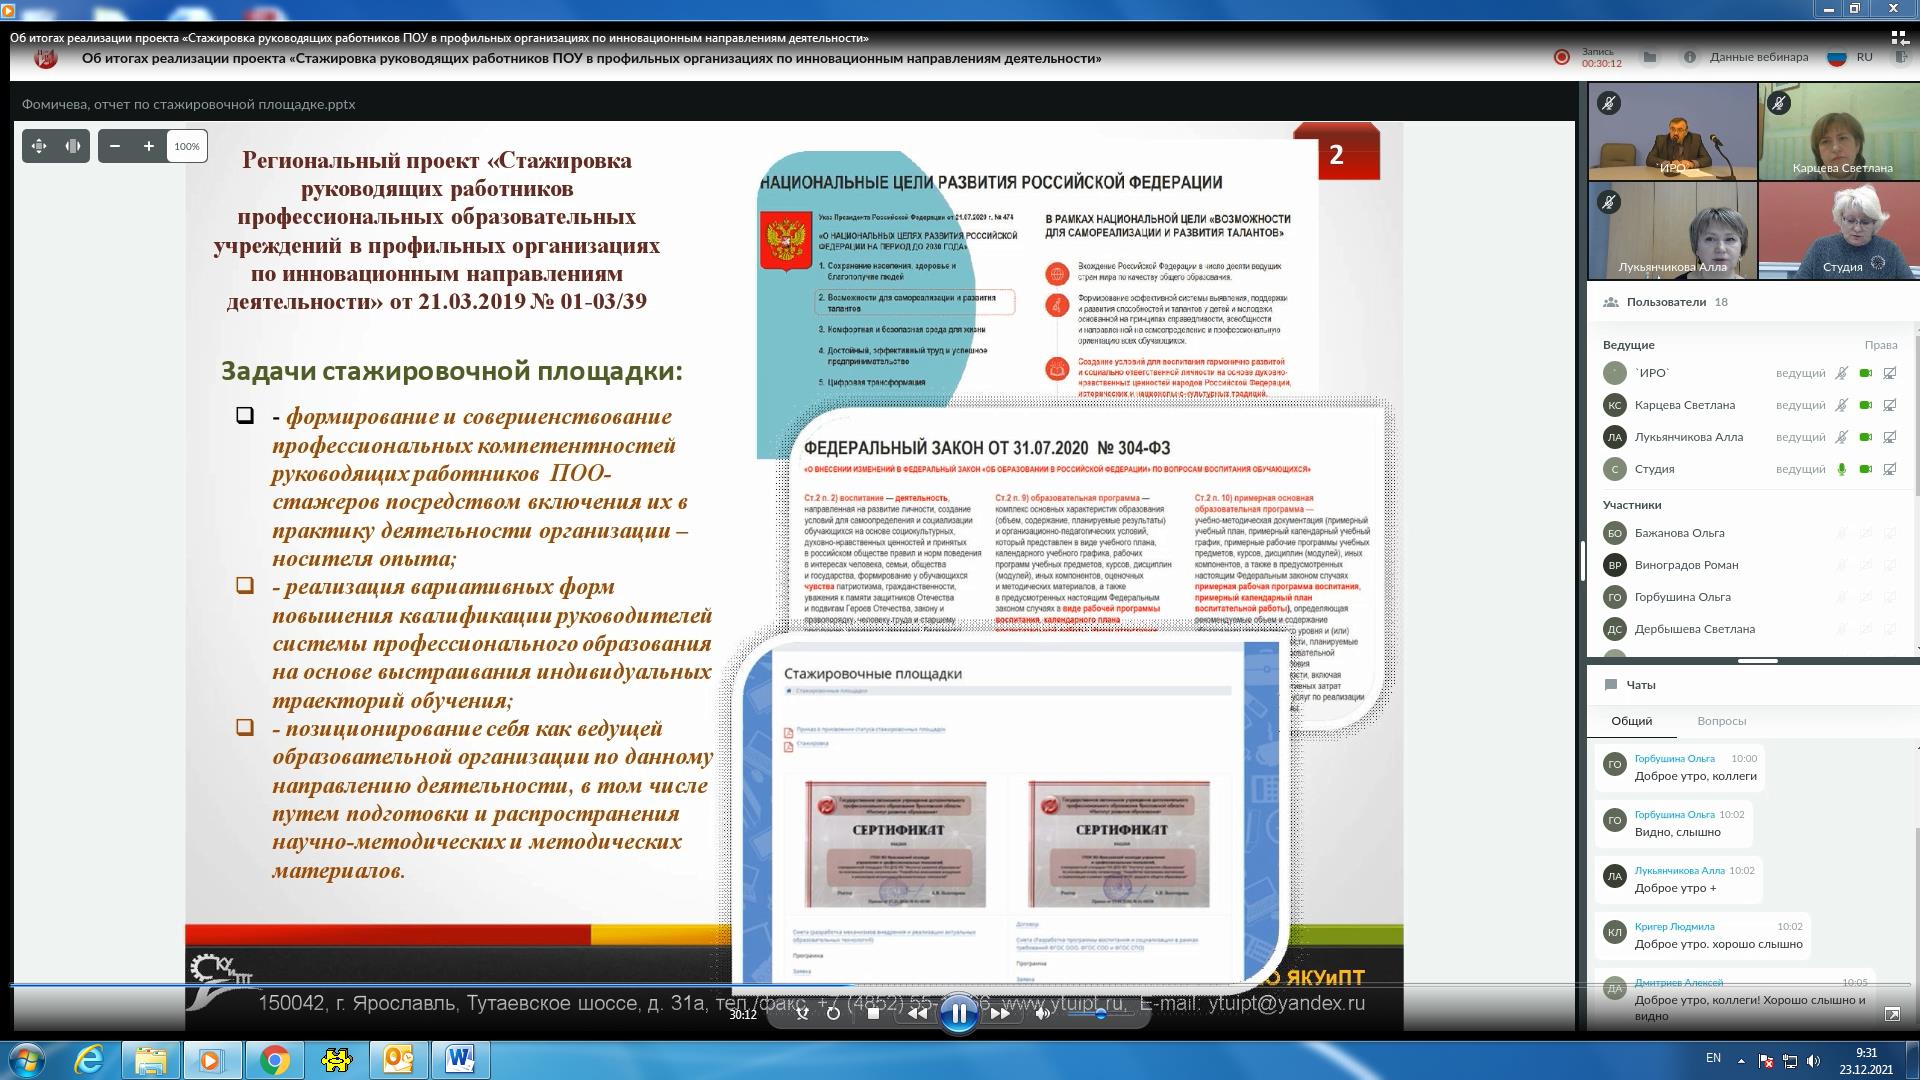This screenshot has height=1080, width=1920.
Task: Open the RU language selector
Action: pyautogui.click(x=1851, y=57)
